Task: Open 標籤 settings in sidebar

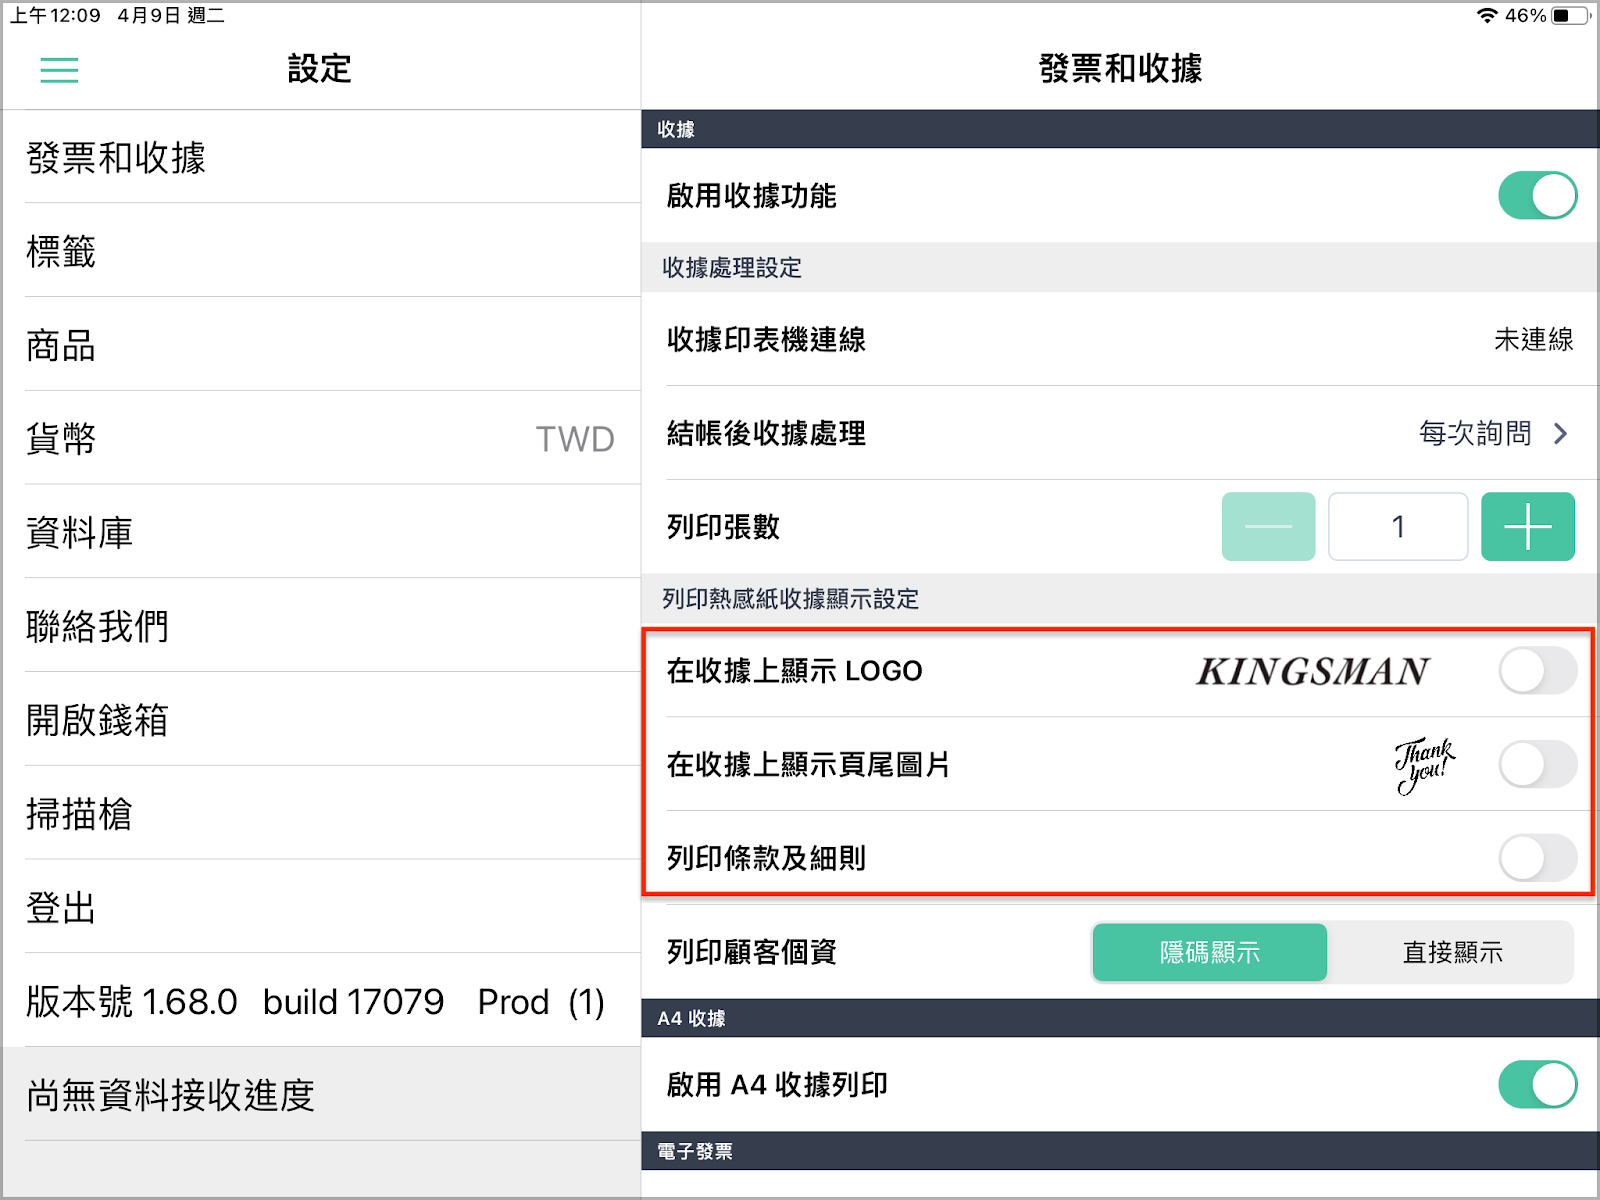Action: click(x=321, y=250)
